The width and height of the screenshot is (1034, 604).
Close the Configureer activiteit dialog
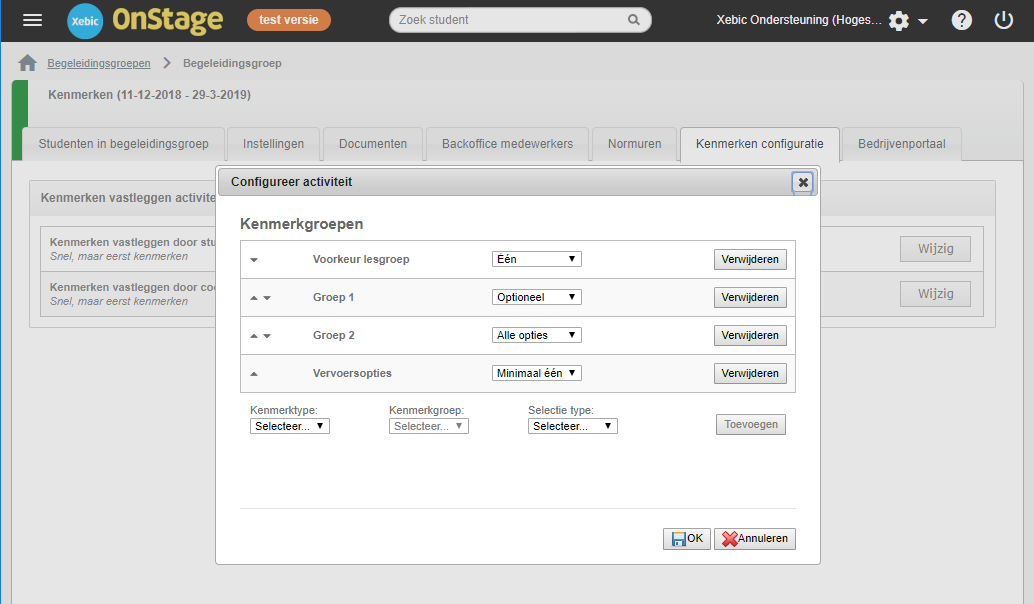pyautogui.click(x=803, y=183)
